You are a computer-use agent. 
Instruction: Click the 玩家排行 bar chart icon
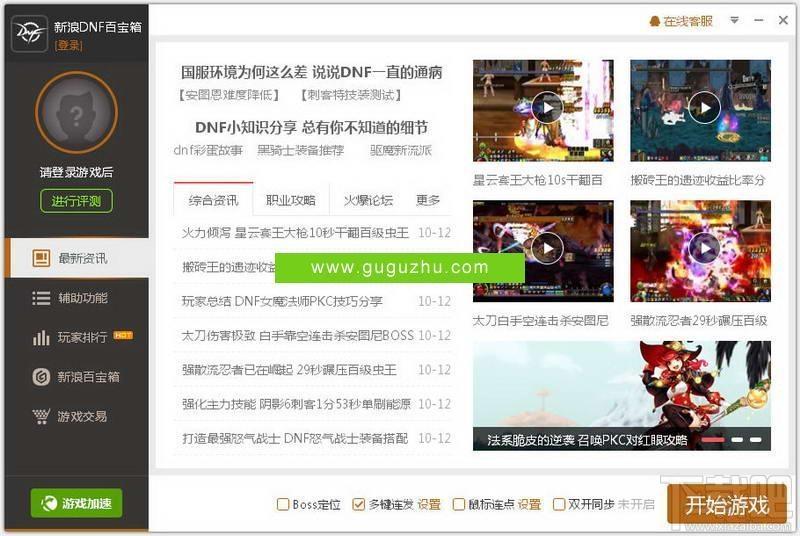click(x=41, y=337)
